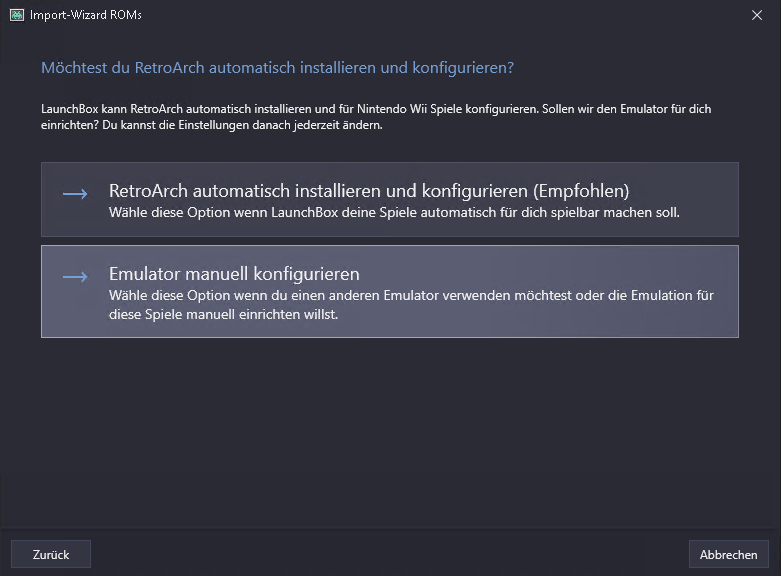This screenshot has width=781, height=576.
Task: Click the intro line starting "LaunchBox kann RetroArch"
Action: [375, 109]
